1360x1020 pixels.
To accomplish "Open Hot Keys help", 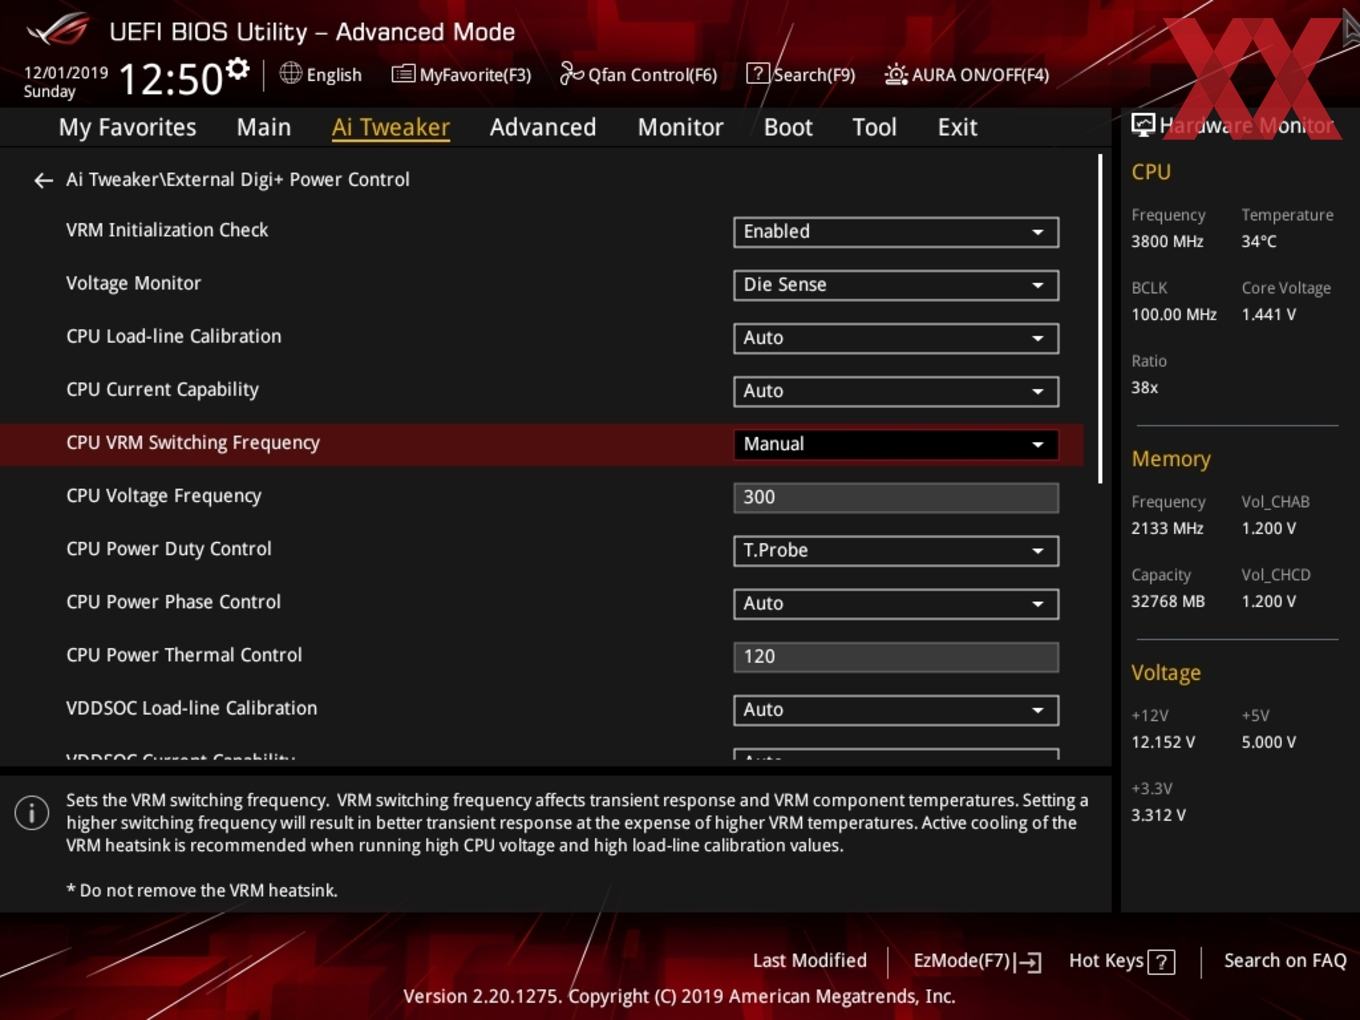I will click(x=1121, y=961).
